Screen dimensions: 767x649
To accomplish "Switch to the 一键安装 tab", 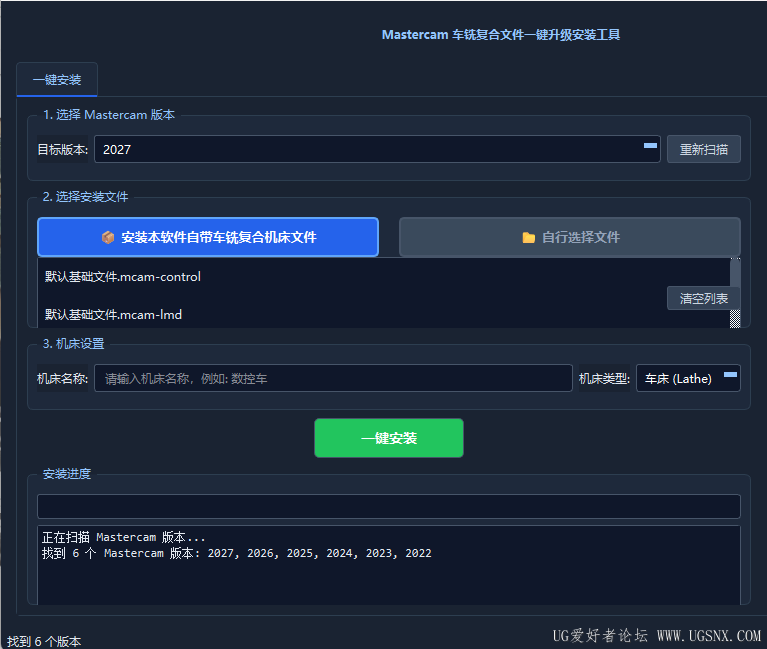I will click(x=57, y=79).
